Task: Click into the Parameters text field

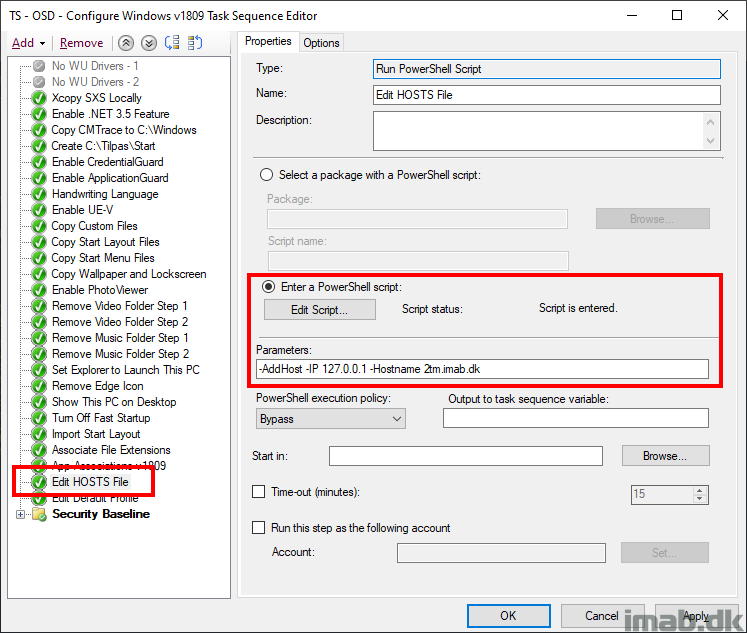Action: (x=482, y=370)
